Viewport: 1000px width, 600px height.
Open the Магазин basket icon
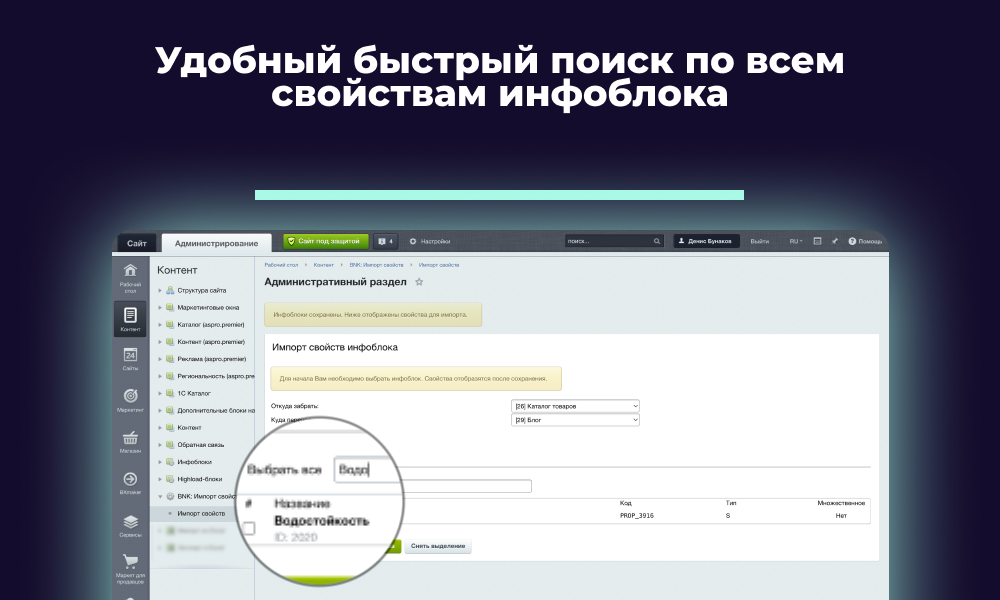130,441
